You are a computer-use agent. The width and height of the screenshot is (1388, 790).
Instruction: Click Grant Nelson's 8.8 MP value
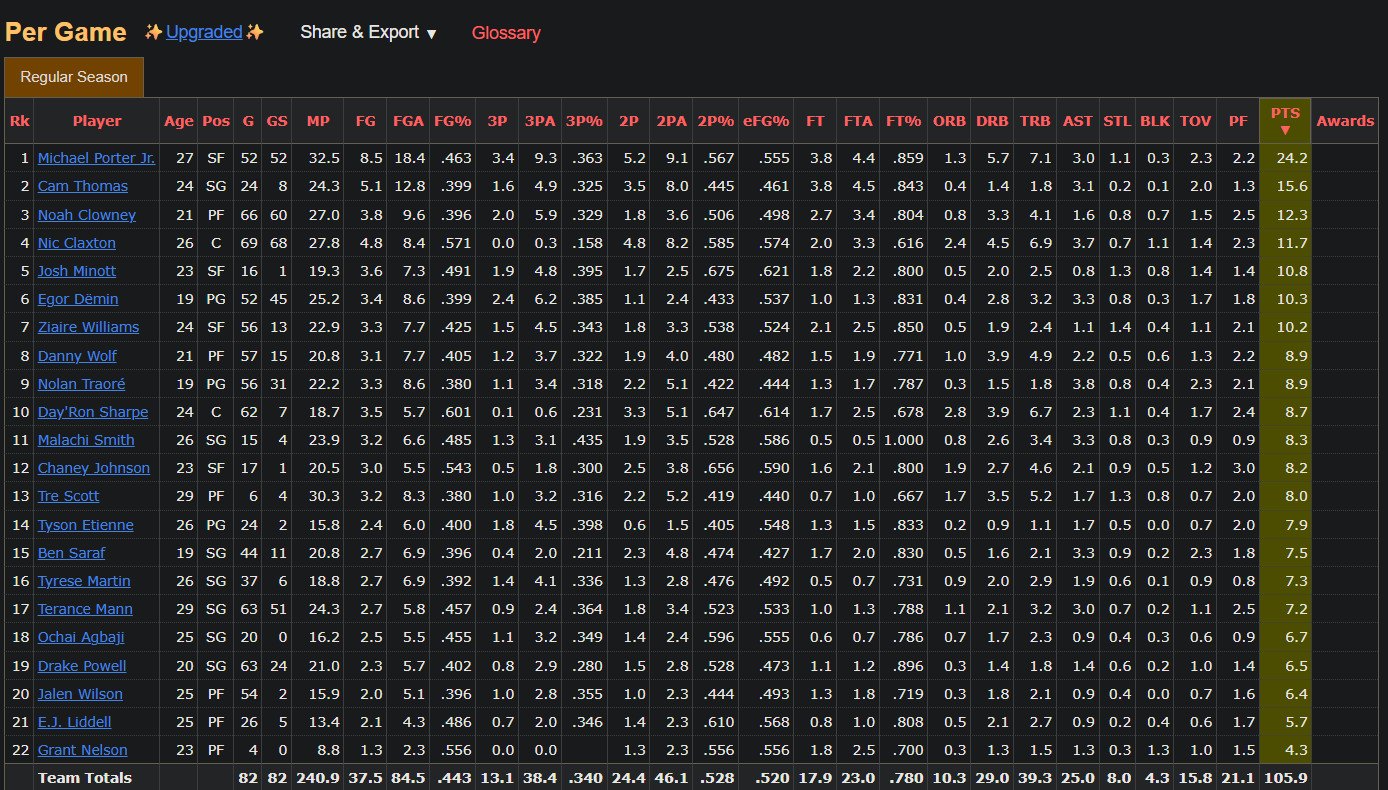pyautogui.click(x=329, y=750)
